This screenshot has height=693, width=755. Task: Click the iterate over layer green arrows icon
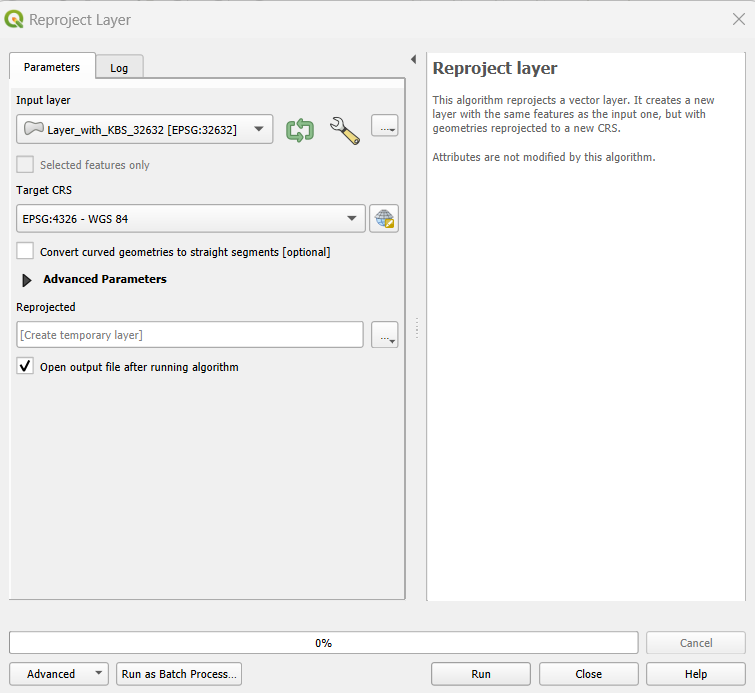pos(300,129)
